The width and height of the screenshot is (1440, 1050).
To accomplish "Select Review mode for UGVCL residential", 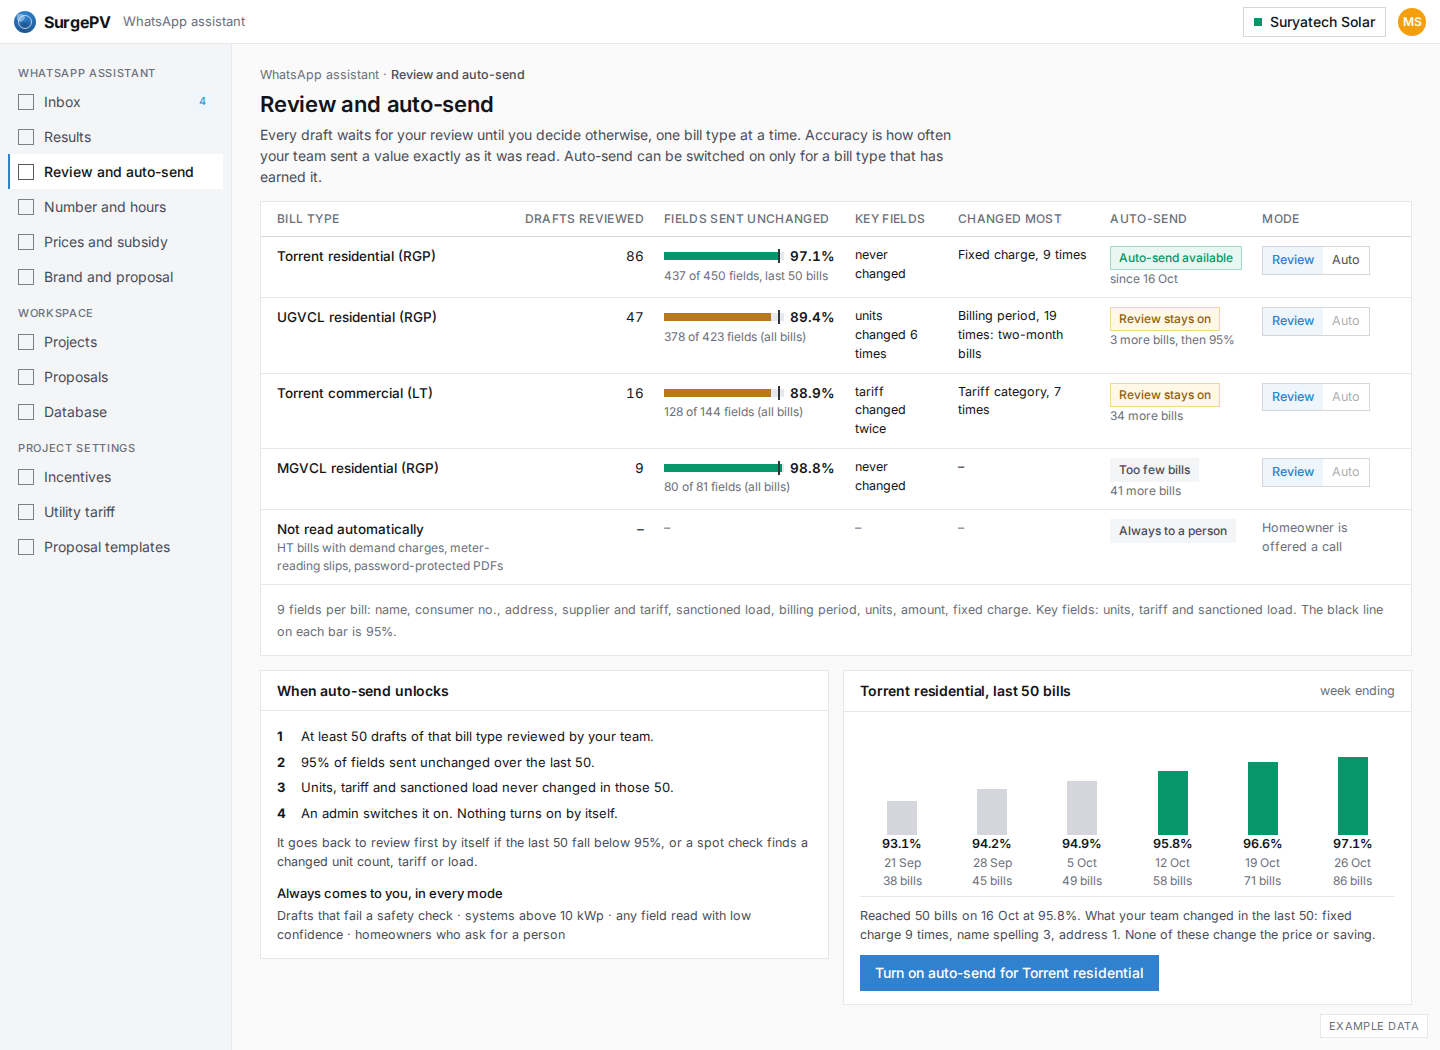I will click(x=1293, y=321).
